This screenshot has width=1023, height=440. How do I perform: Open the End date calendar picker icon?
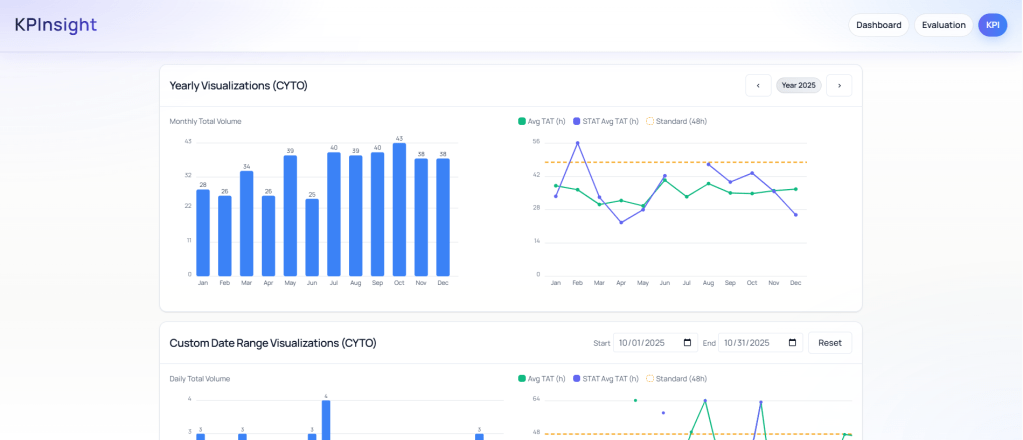point(792,343)
